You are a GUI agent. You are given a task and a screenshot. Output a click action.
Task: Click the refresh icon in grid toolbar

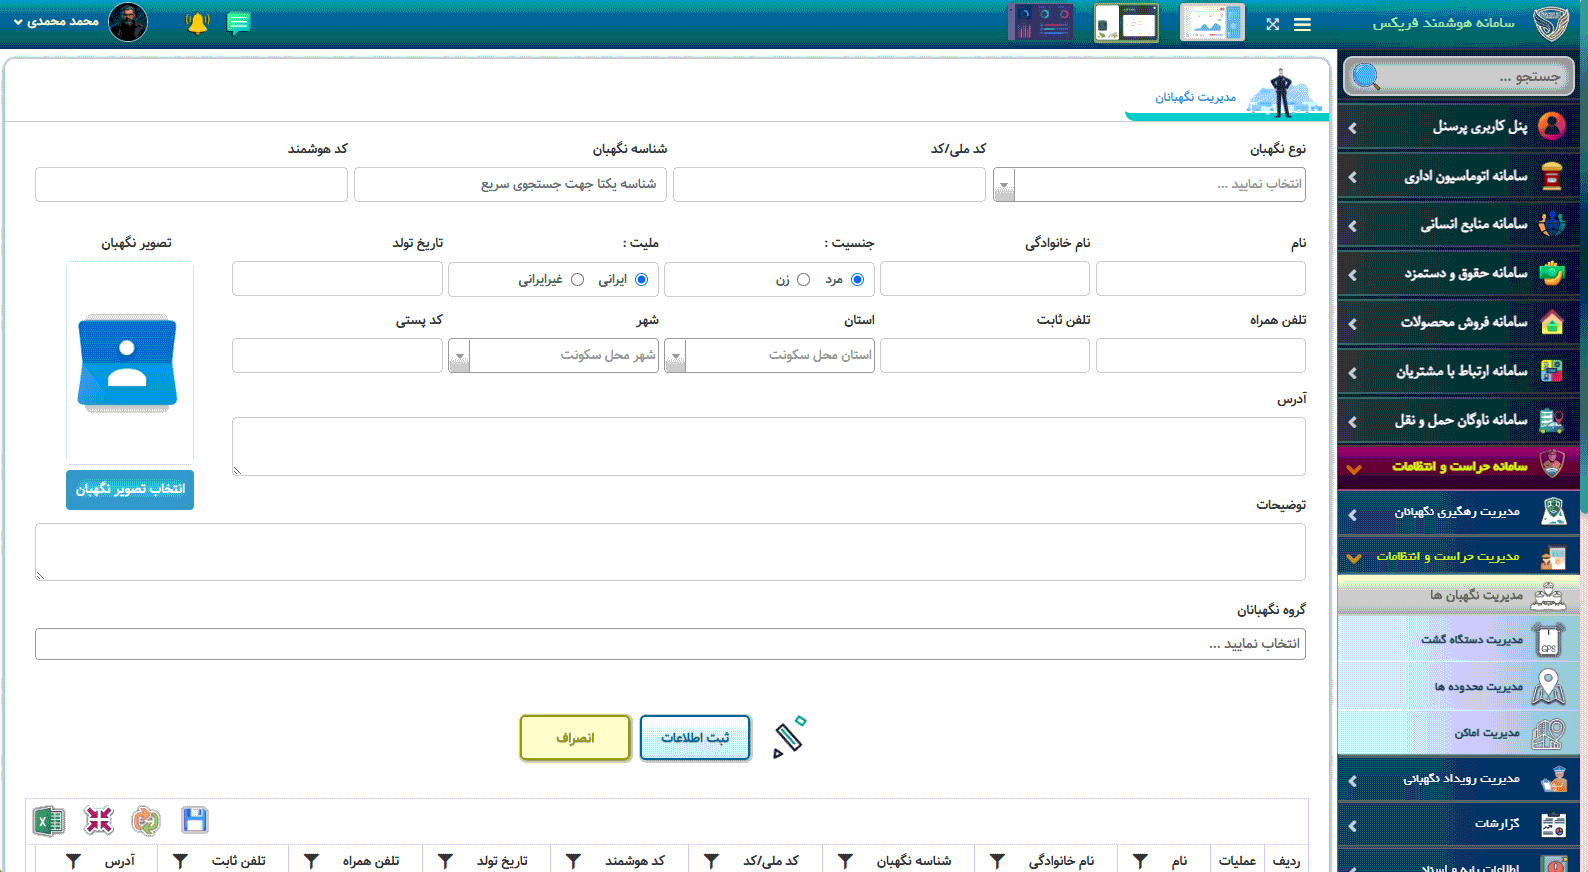click(146, 821)
